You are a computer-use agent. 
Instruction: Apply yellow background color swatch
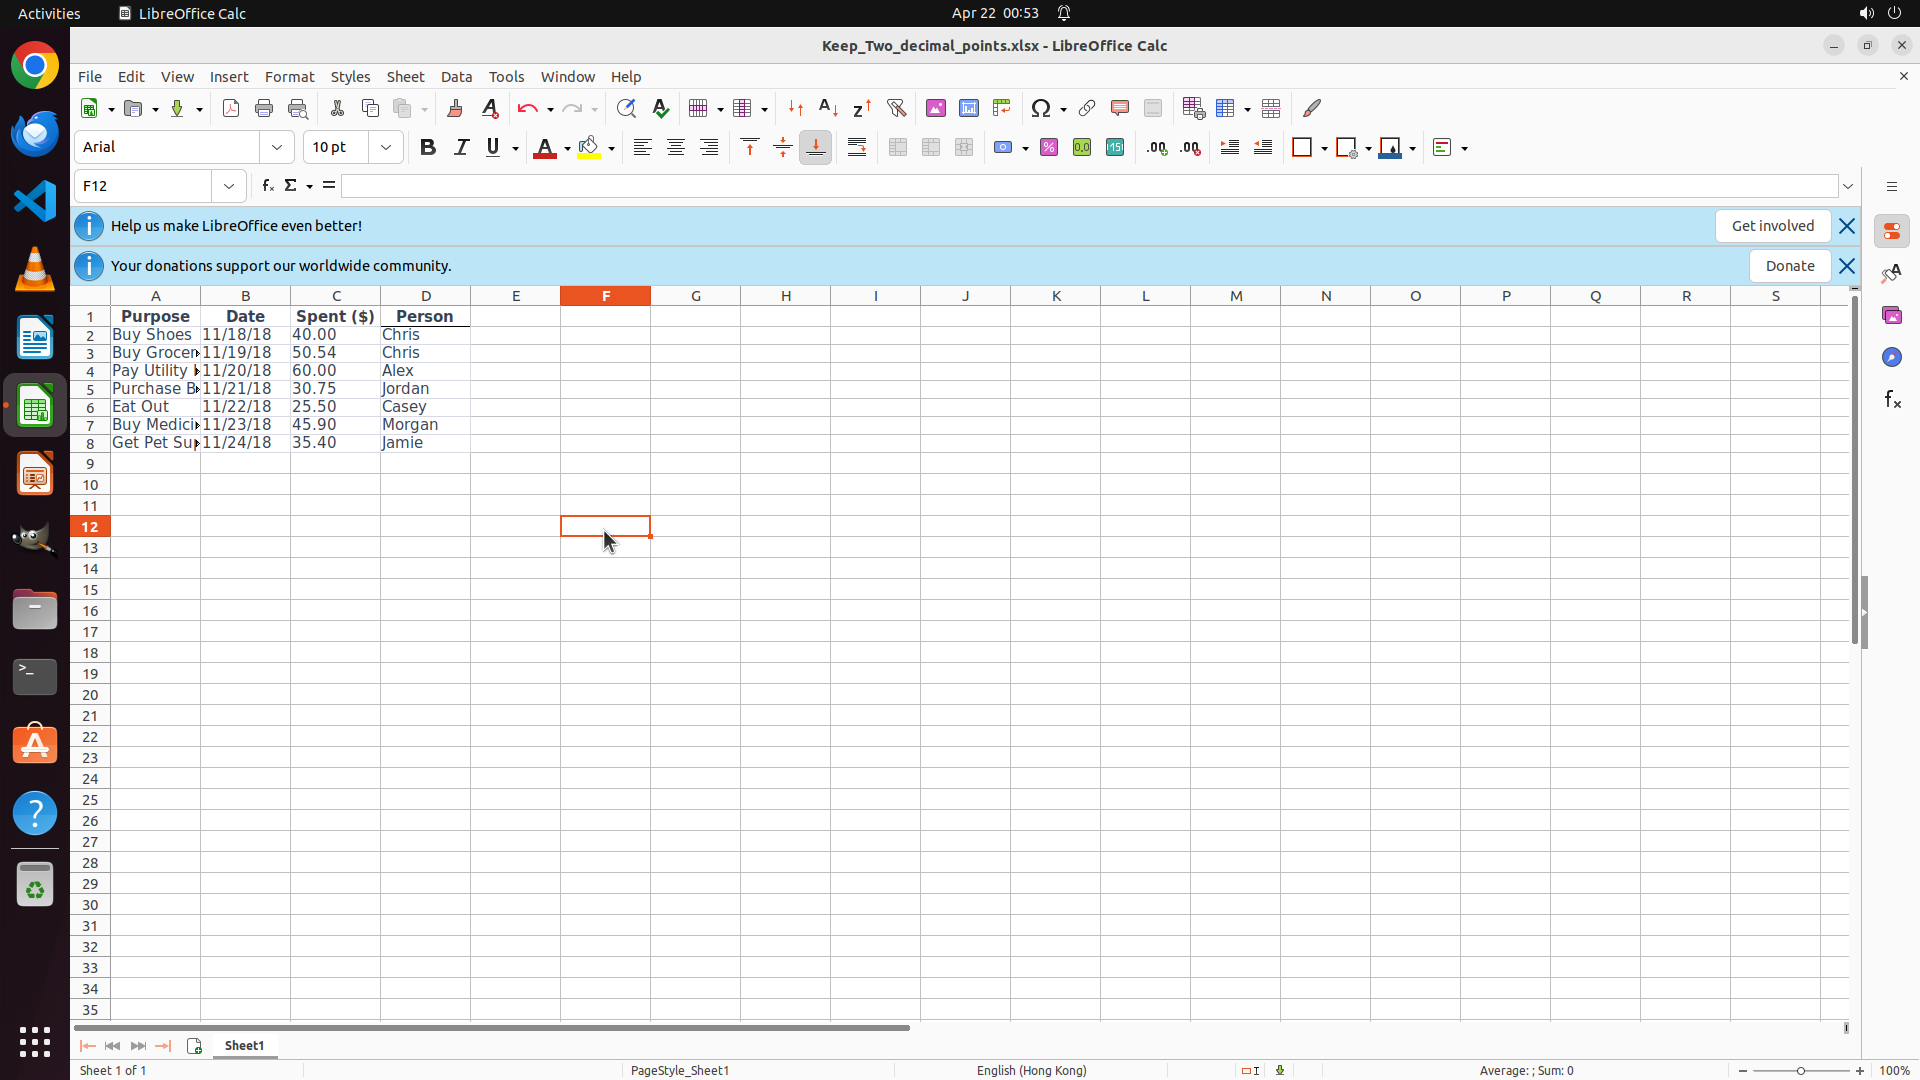[x=589, y=147]
